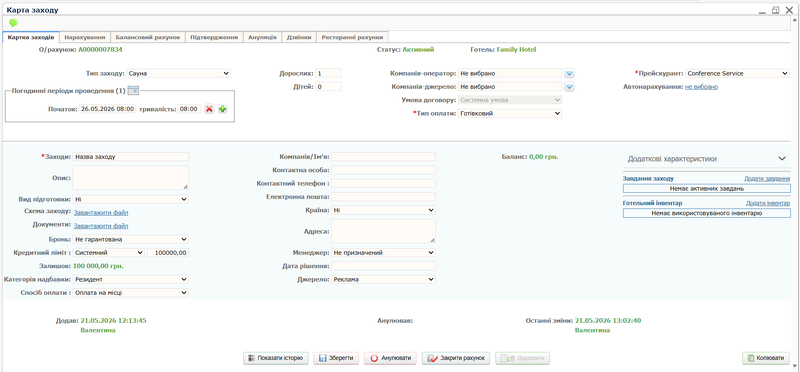Open the operator company picker arrow
Viewport: 800px width, 372px height.
pos(570,73)
